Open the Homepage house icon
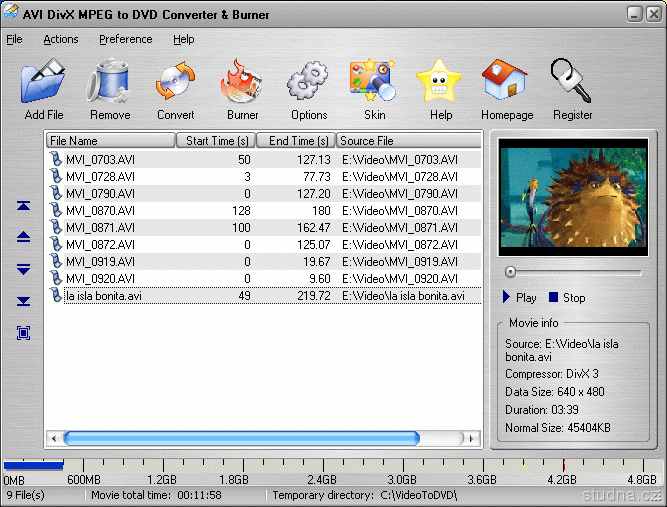The width and height of the screenshot is (667, 507). click(507, 83)
